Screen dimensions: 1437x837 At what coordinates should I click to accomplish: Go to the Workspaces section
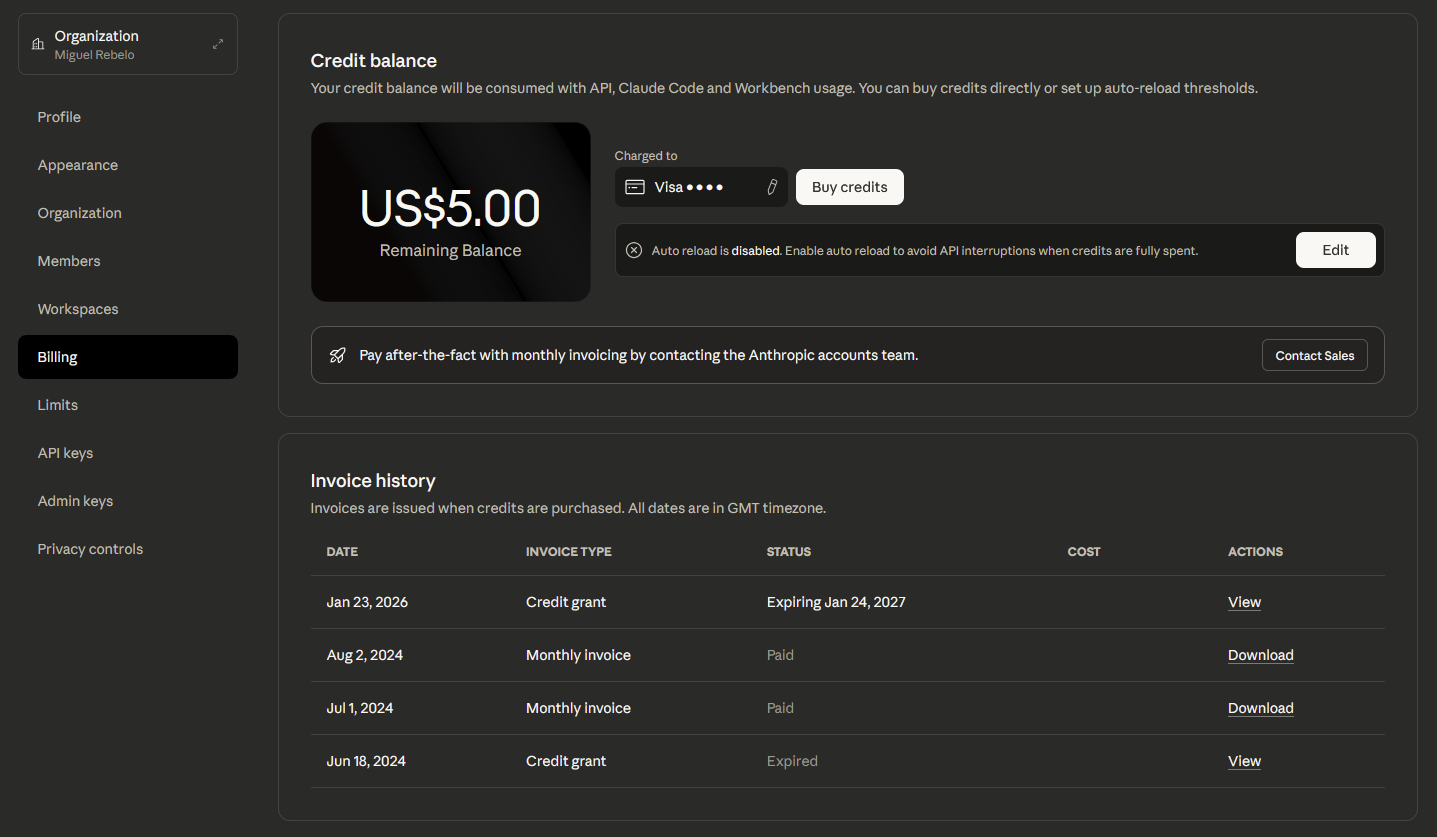tap(77, 308)
